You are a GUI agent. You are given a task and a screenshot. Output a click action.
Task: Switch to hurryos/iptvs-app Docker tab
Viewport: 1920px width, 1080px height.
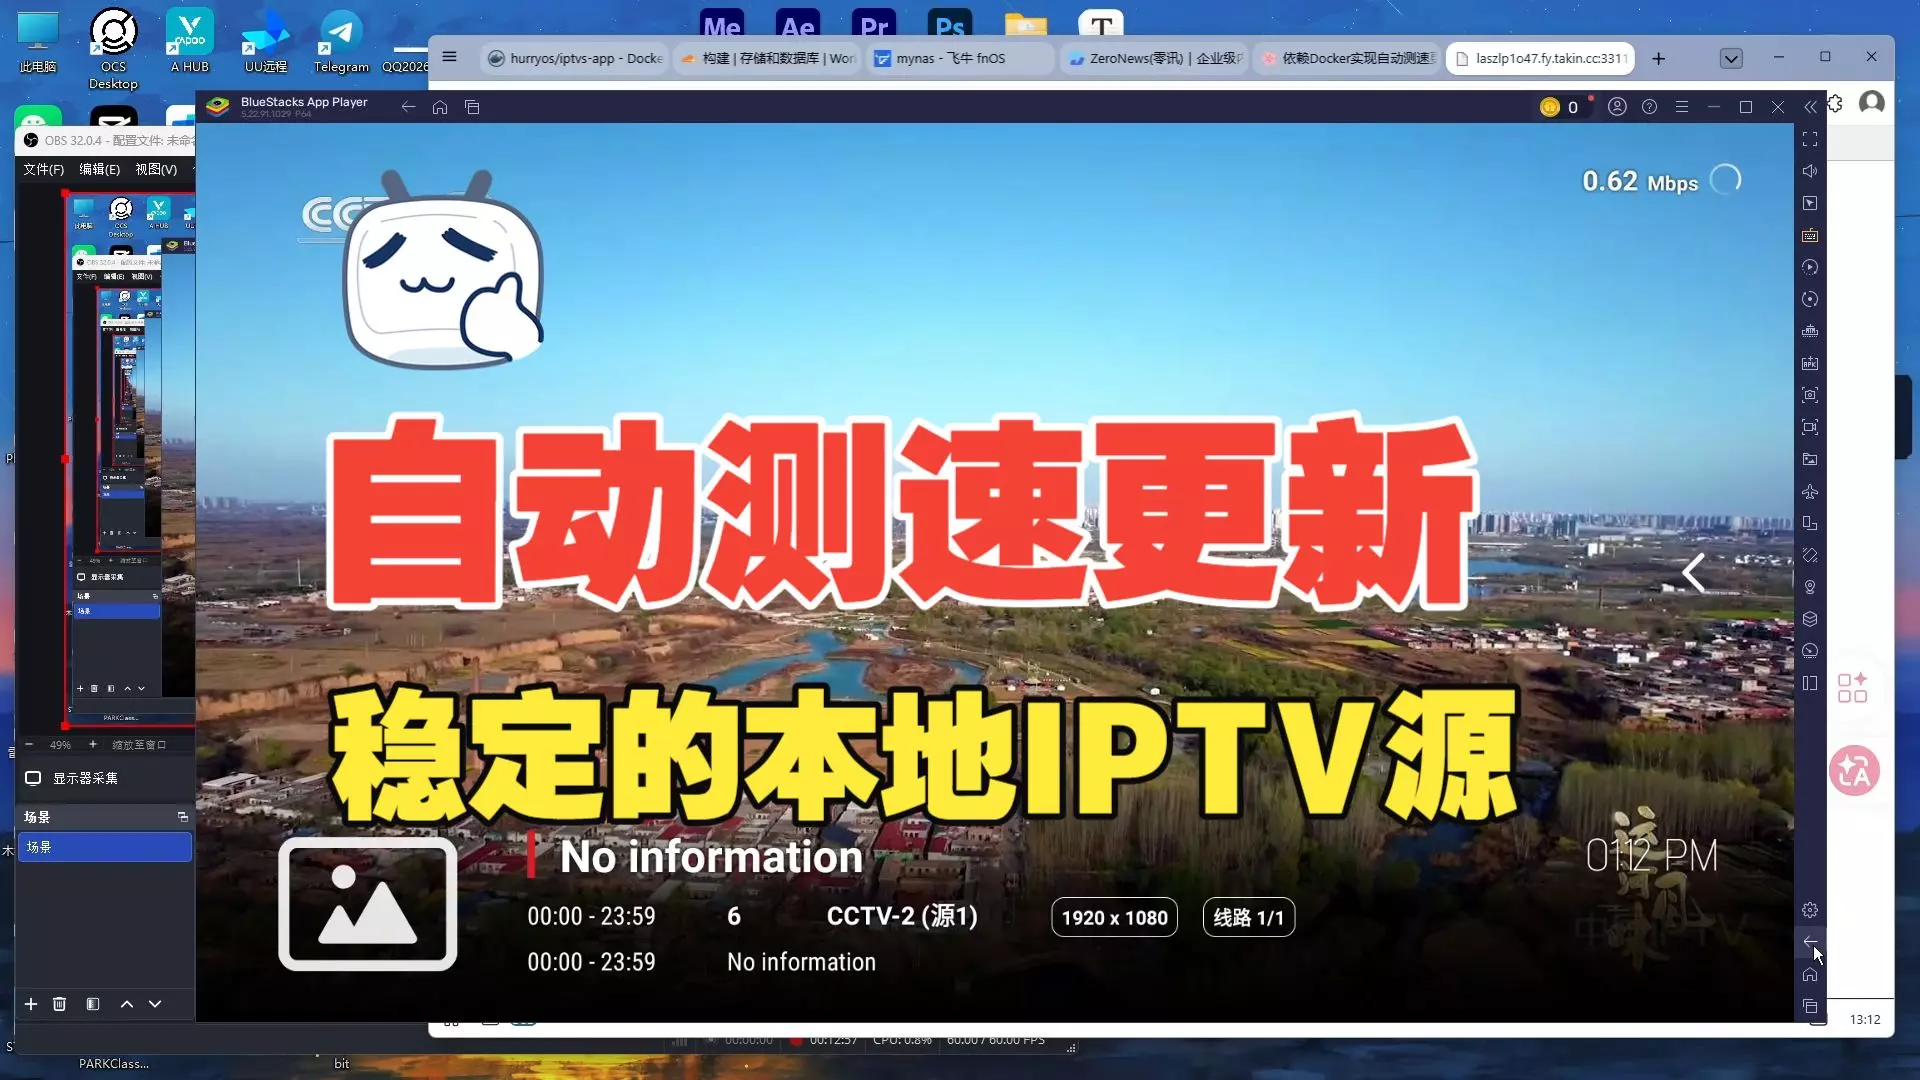tap(575, 58)
